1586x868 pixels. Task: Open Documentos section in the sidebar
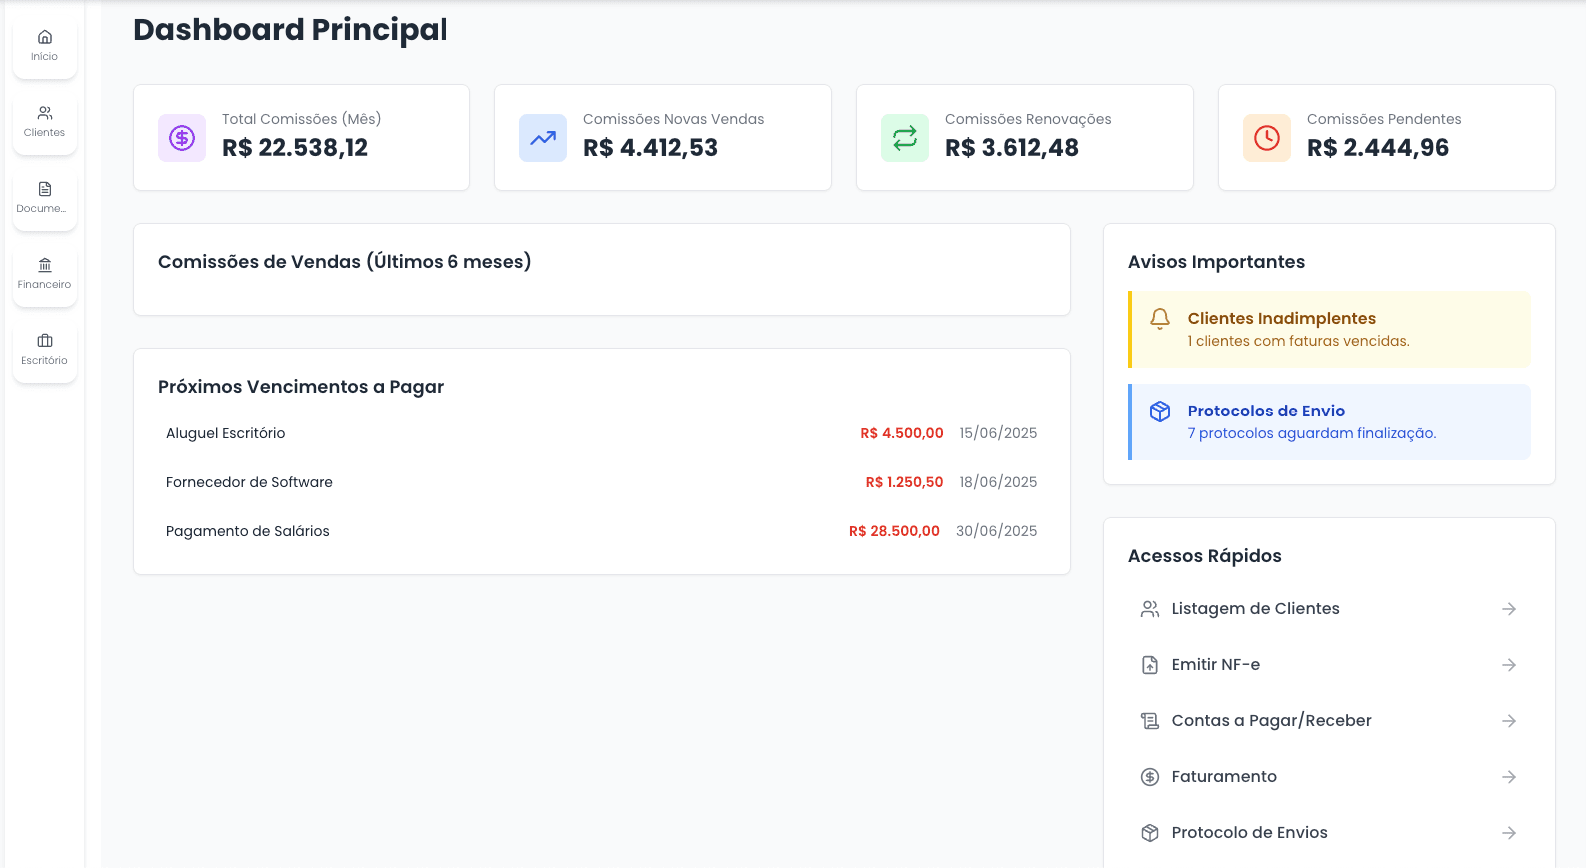tap(45, 198)
